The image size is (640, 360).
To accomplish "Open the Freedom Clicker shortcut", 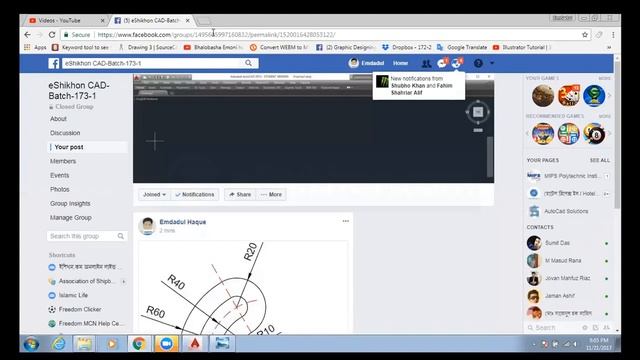I will pyautogui.click(x=80, y=309).
